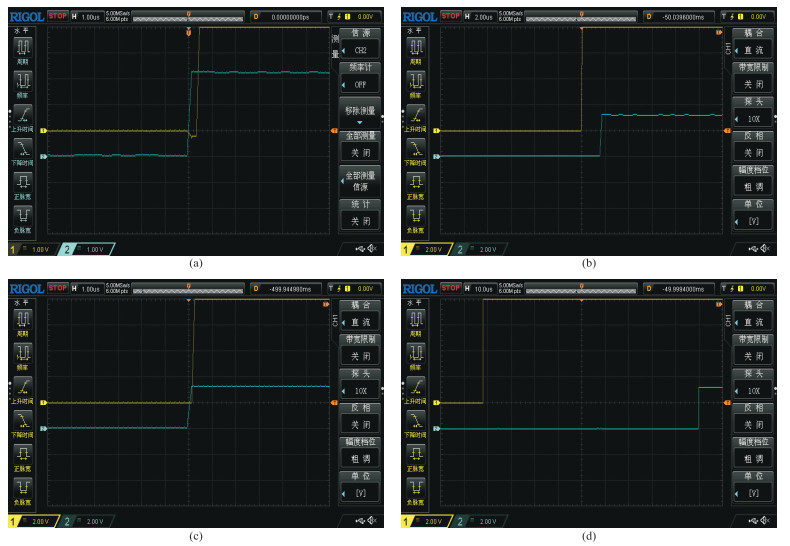Viewport: 790px width, 546px height.
Task: Toggle bandwidth limit (带宽限制) in panel (b)
Action: [751, 80]
